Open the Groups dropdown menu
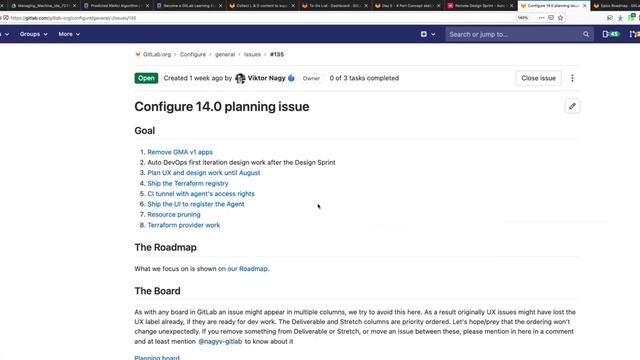This screenshot has width=640, height=360. (33, 34)
